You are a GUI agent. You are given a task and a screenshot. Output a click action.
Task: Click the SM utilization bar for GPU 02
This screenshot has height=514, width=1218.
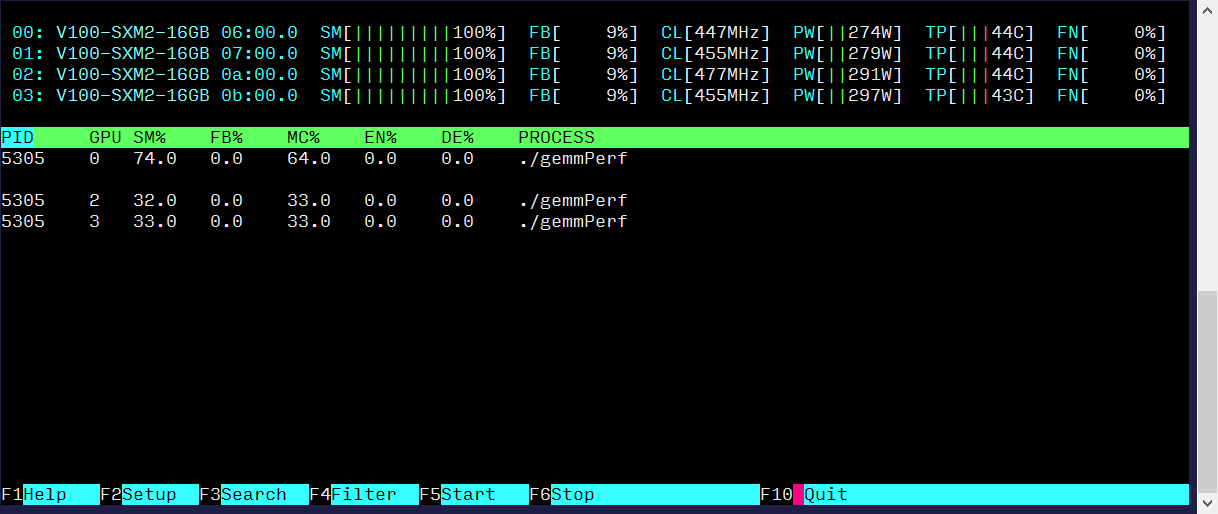click(413, 74)
